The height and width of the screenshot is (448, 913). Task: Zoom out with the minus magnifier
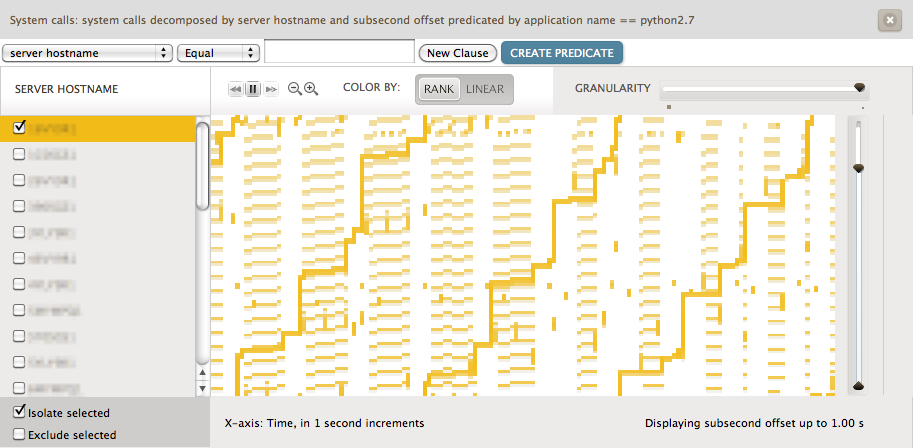click(294, 89)
